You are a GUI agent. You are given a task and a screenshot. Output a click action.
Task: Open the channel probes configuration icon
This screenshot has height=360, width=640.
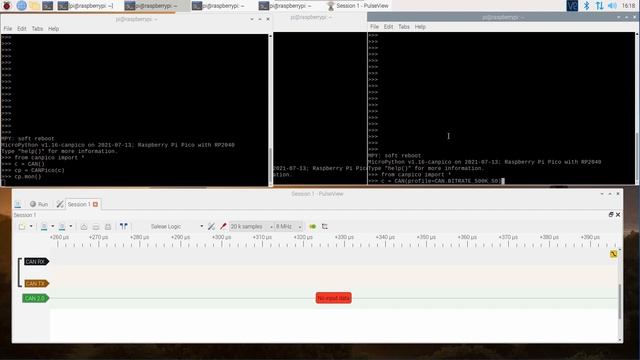pyautogui.click(x=223, y=227)
